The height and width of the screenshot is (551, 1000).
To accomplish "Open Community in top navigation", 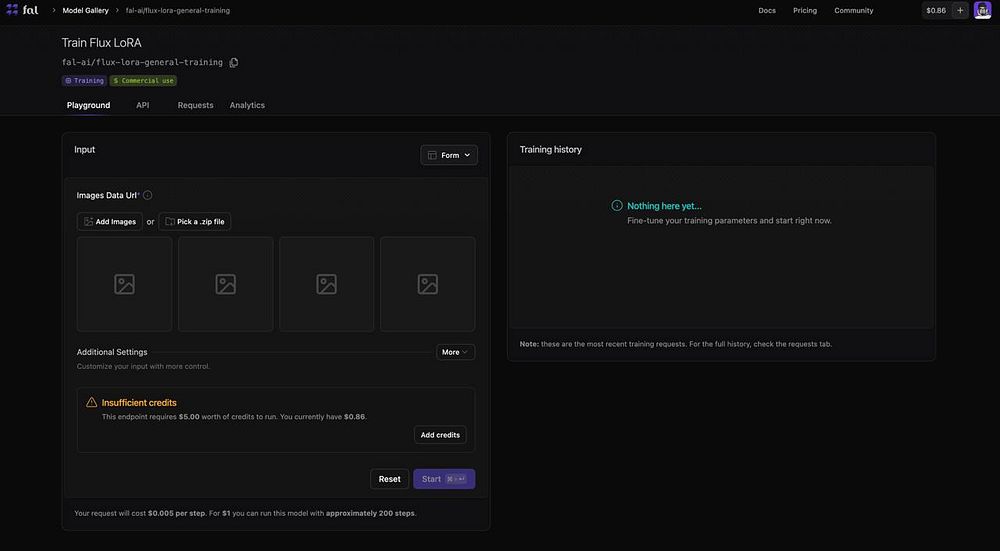I will pos(854,10).
